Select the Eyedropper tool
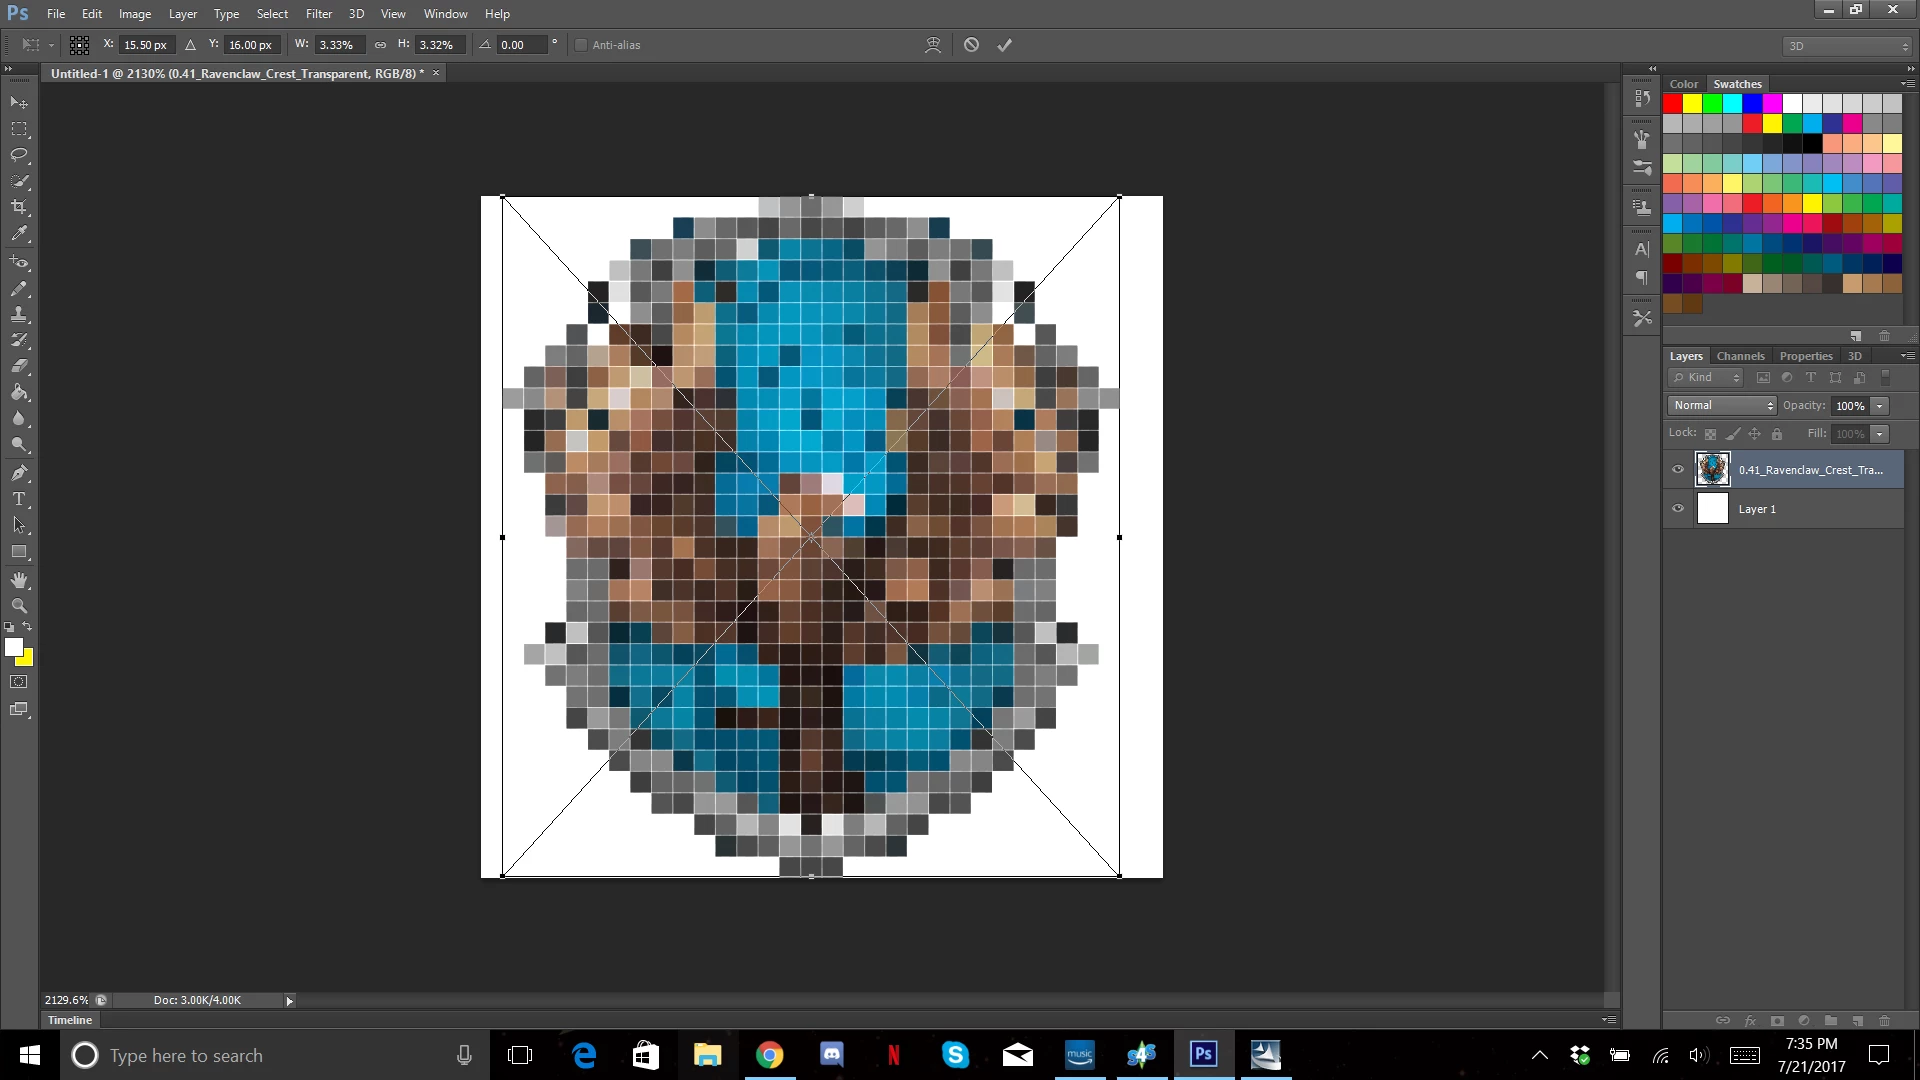Screen dimensions: 1920x1080 (x=19, y=234)
